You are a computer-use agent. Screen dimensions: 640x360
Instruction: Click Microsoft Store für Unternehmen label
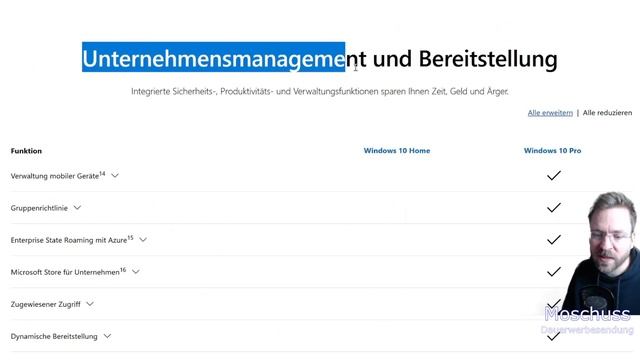tap(68, 272)
